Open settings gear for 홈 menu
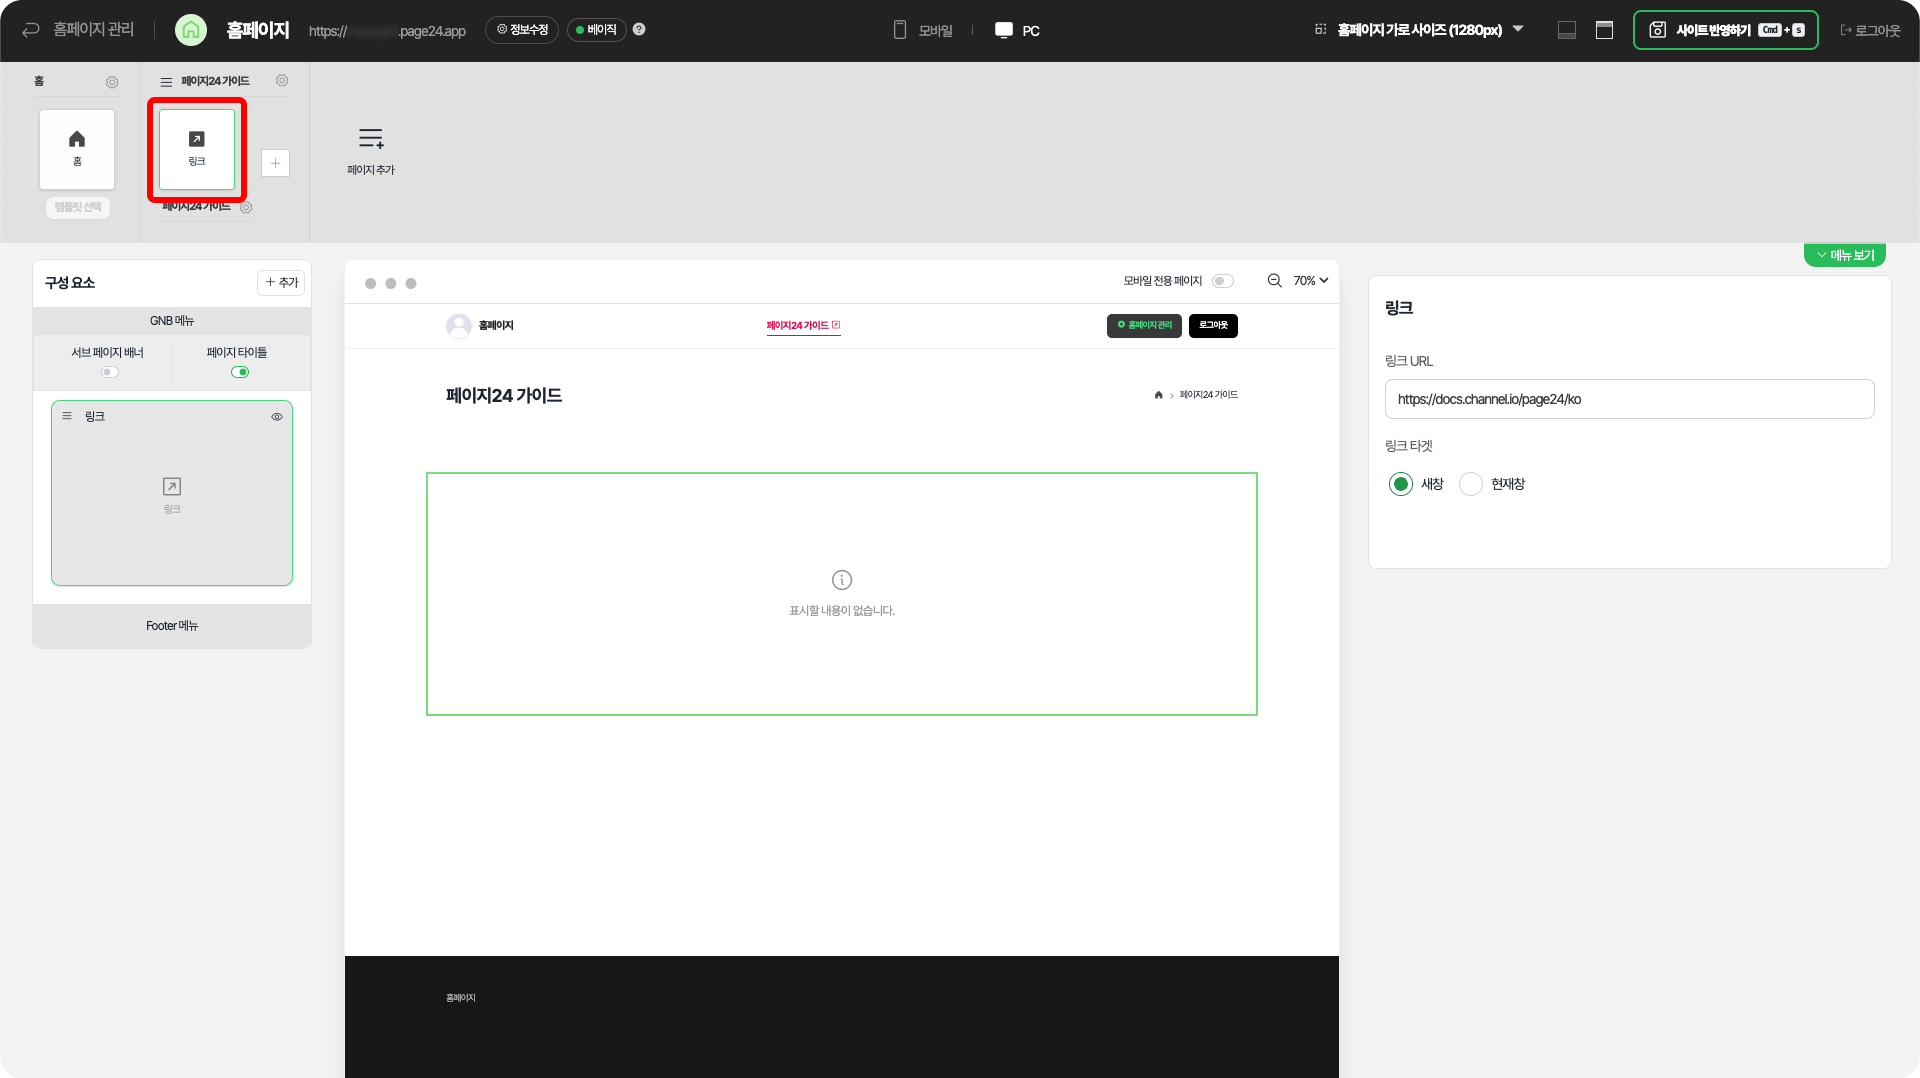The image size is (1920, 1078). click(112, 82)
